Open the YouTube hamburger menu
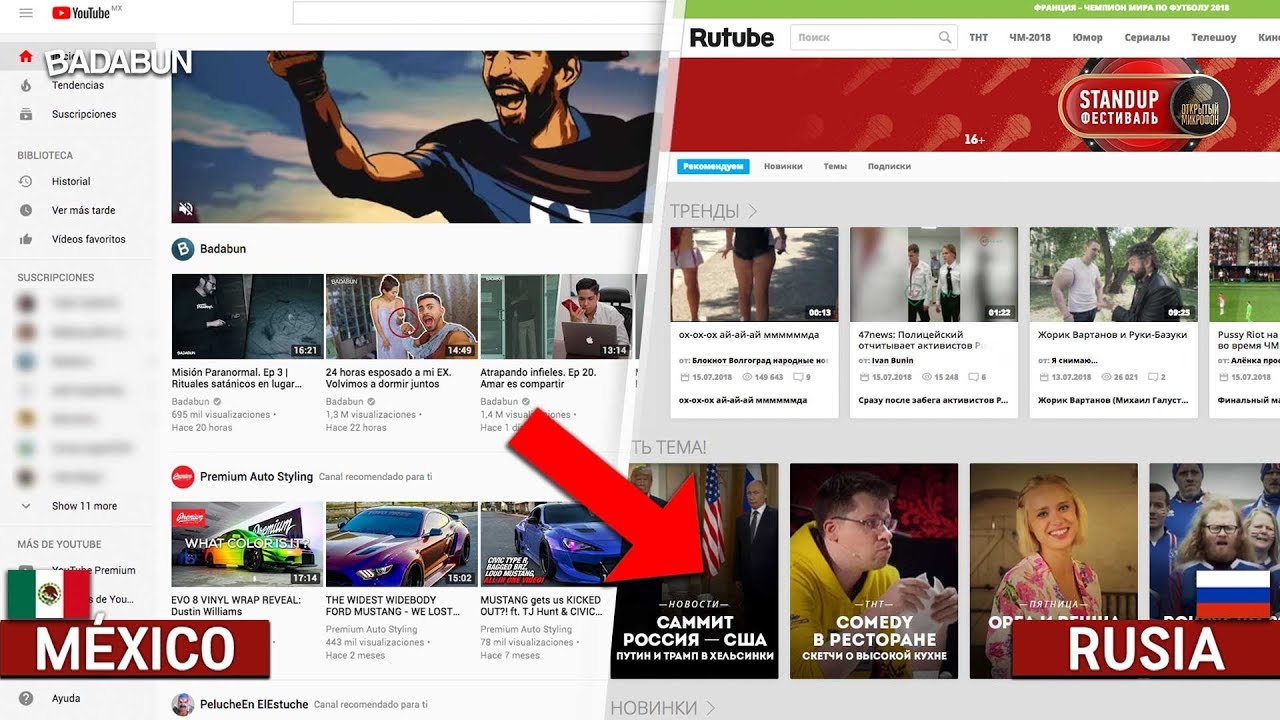1280x720 pixels. [x=26, y=13]
